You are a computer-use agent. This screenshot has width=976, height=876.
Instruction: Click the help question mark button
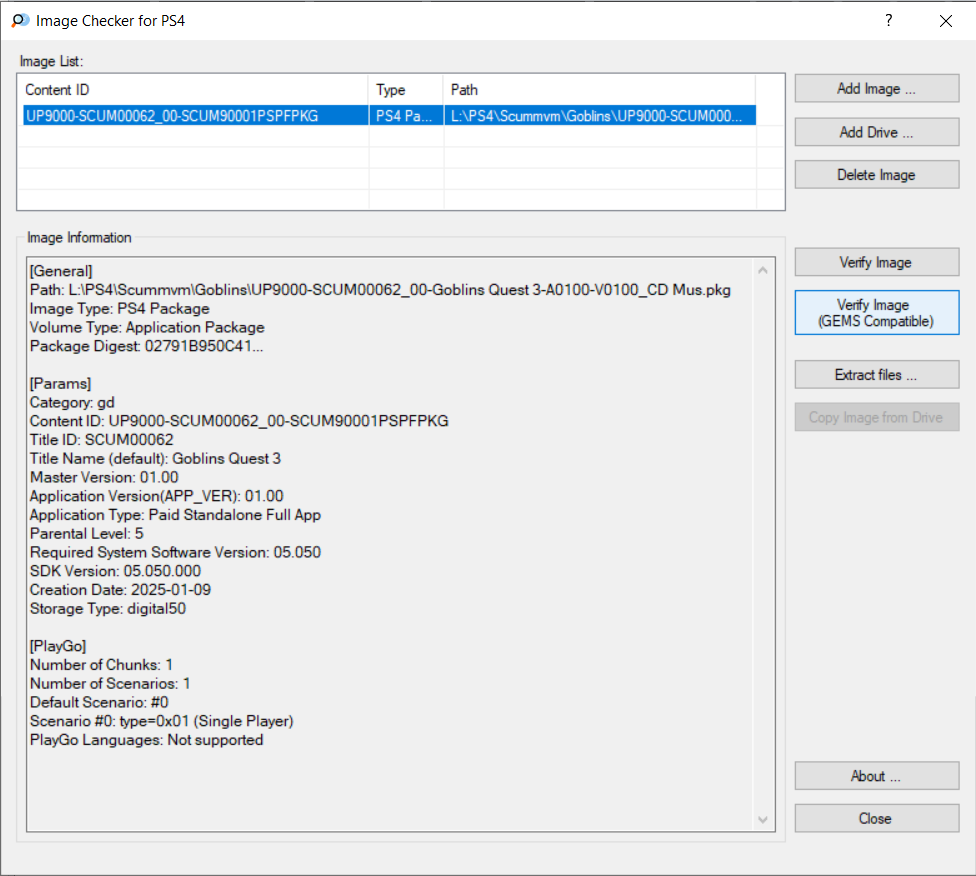pyautogui.click(x=888, y=21)
